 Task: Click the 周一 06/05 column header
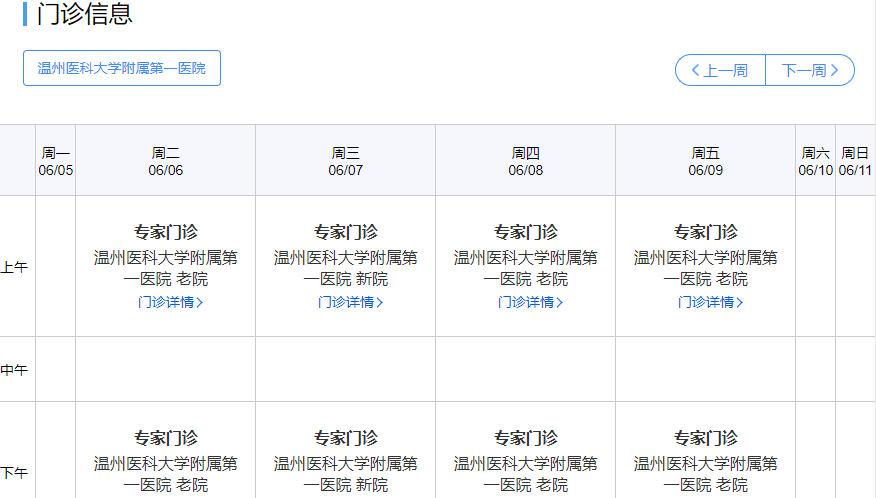pyautogui.click(x=56, y=161)
